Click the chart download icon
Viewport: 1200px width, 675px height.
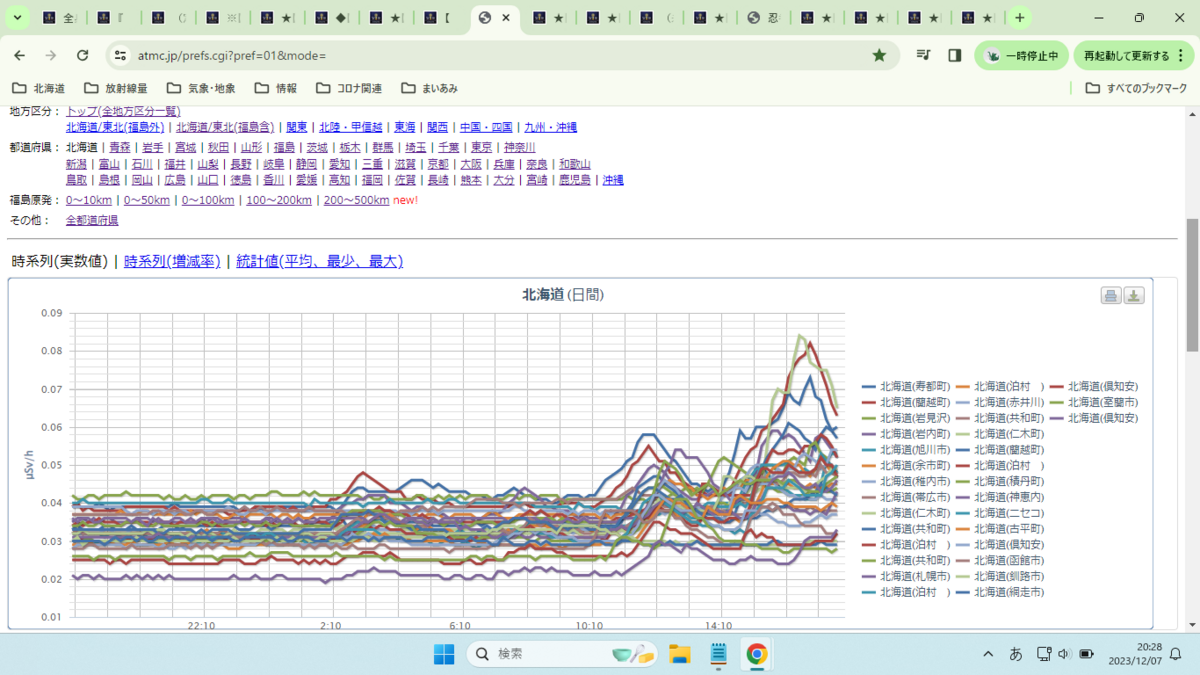click(1134, 295)
